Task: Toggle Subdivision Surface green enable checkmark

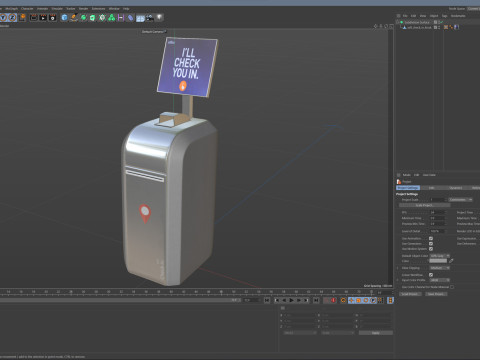Action: [441, 22]
